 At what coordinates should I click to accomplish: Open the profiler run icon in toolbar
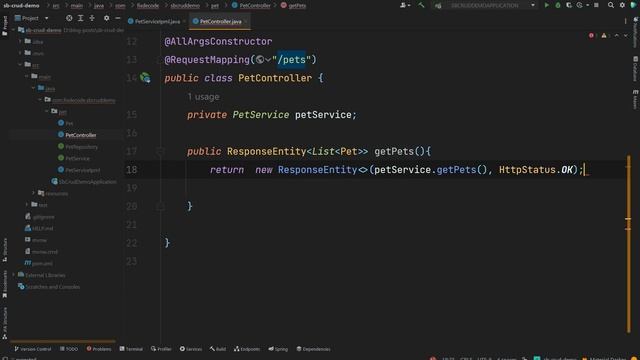pos(581,5)
